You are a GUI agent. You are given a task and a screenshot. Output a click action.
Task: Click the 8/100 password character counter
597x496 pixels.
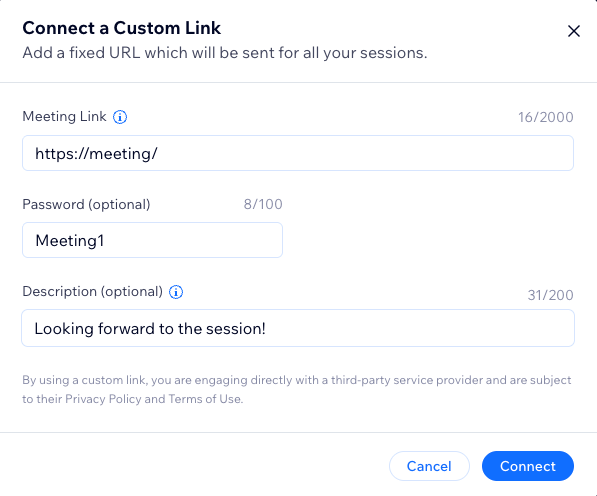pos(263,204)
